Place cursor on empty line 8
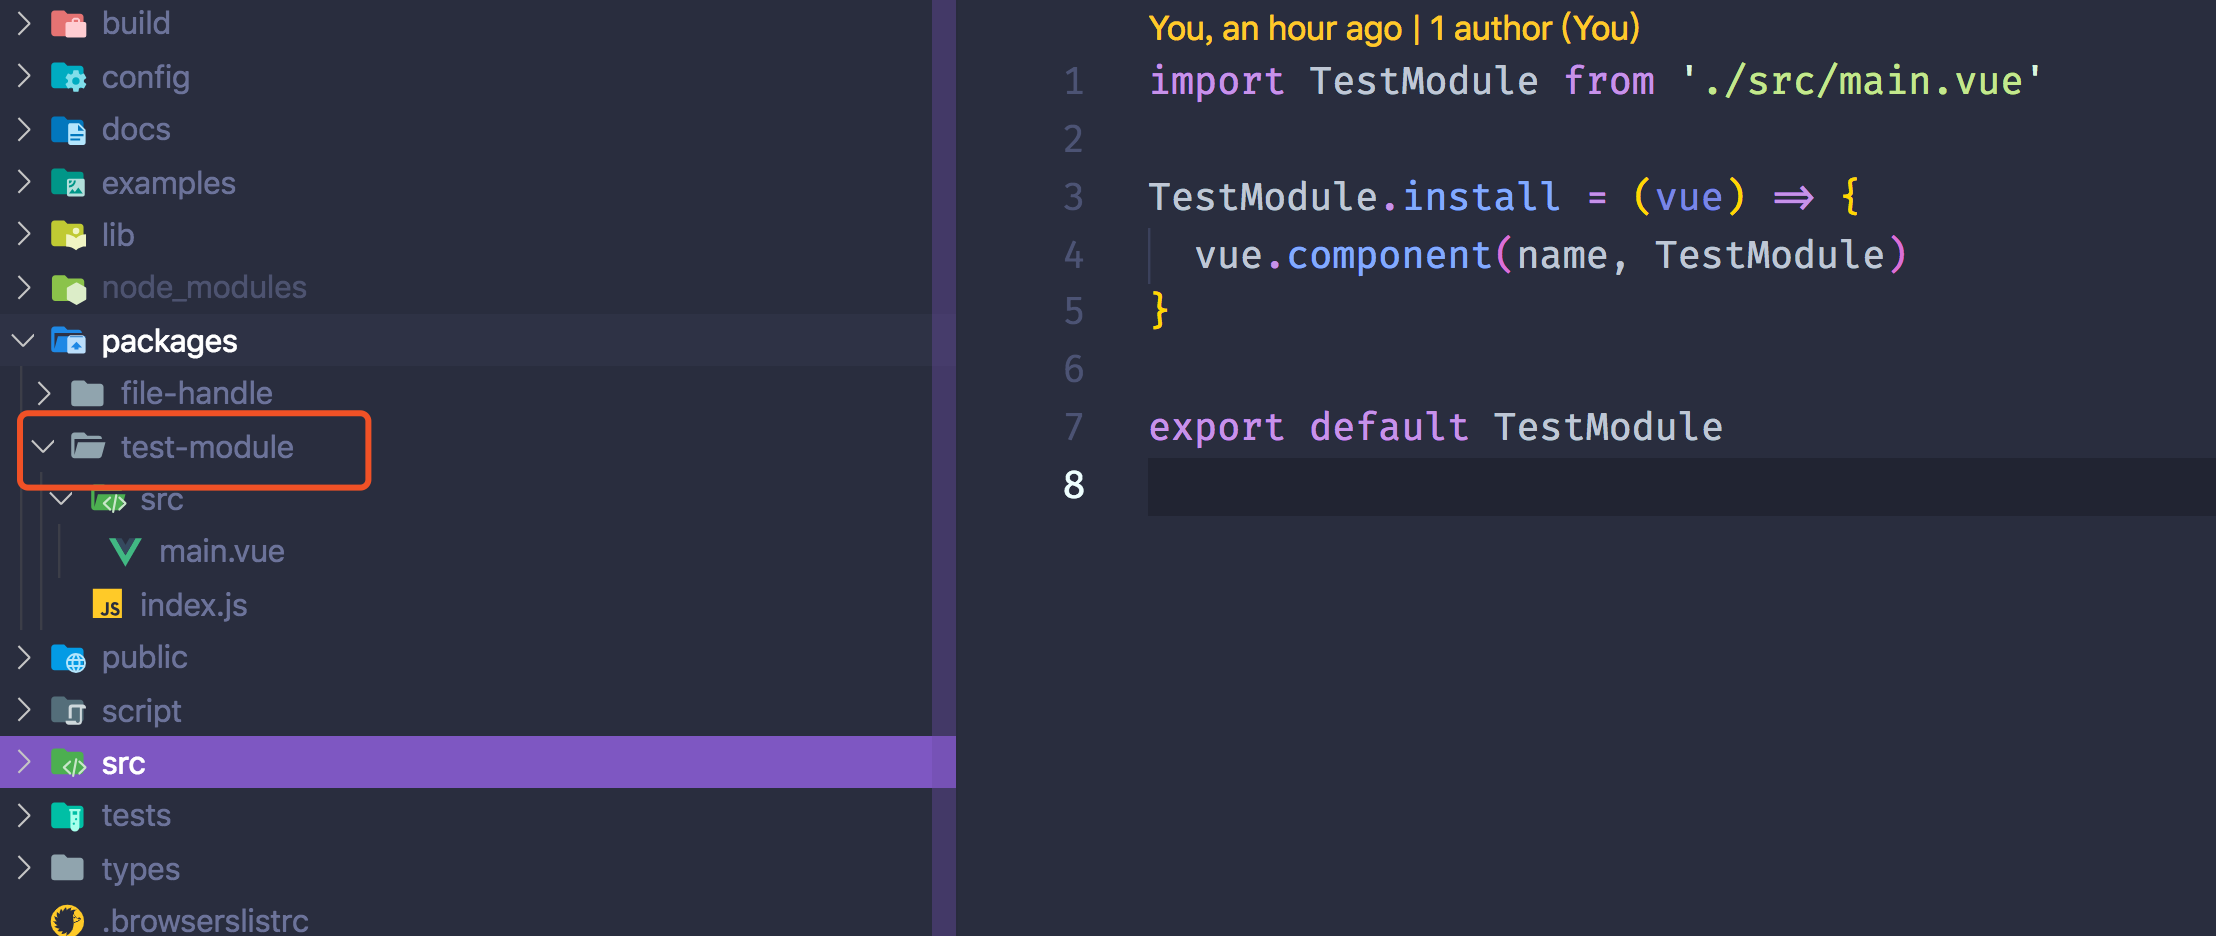The height and width of the screenshot is (936, 2216). click(x=1680, y=486)
